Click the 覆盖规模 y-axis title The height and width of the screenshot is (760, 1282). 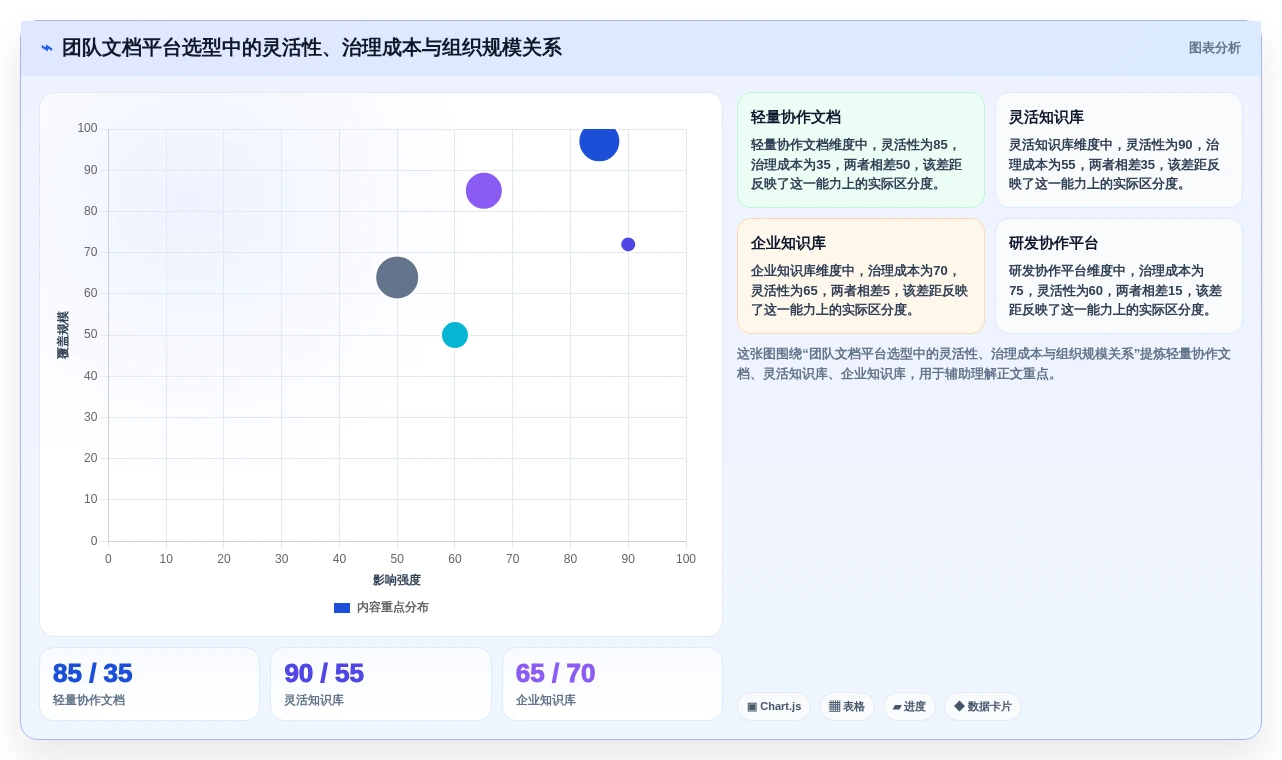(63, 335)
